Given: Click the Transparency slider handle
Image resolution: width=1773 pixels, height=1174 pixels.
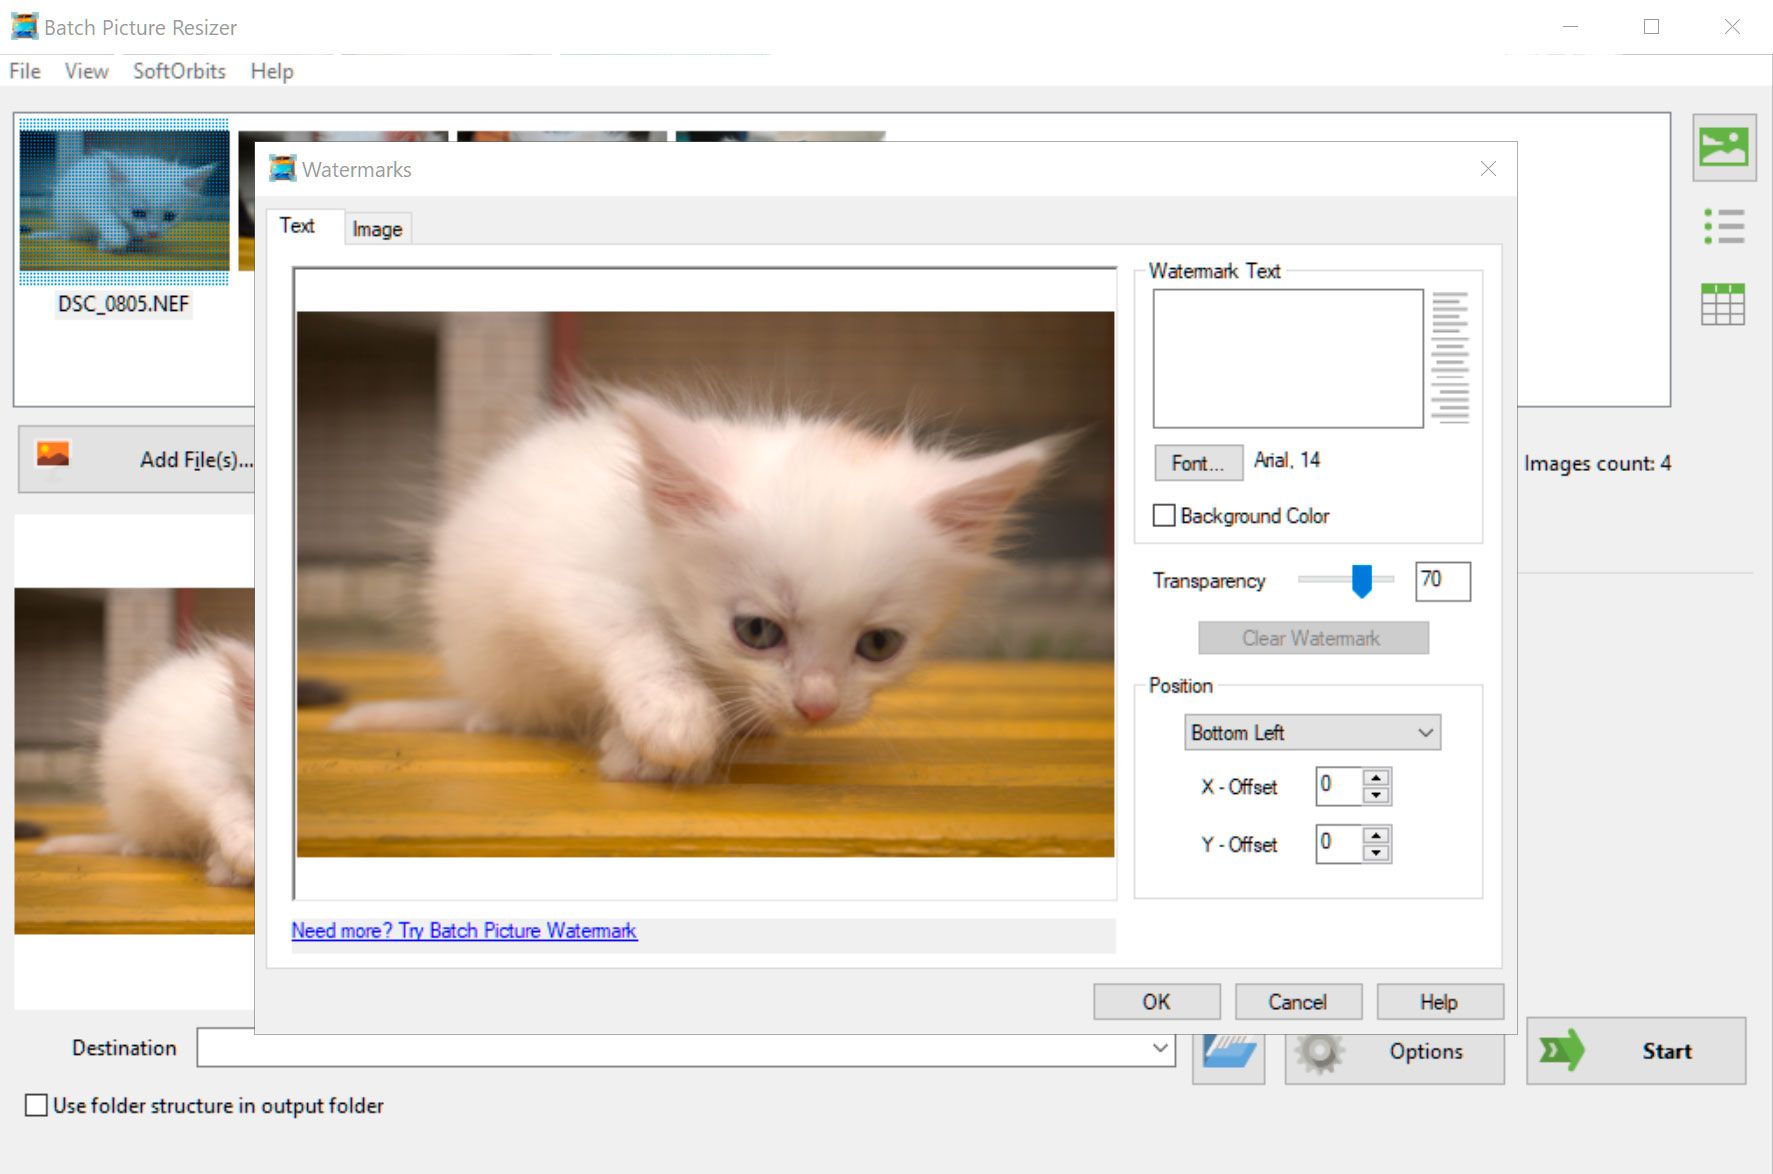Looking at the screenshot, I should coord(1361,580).
